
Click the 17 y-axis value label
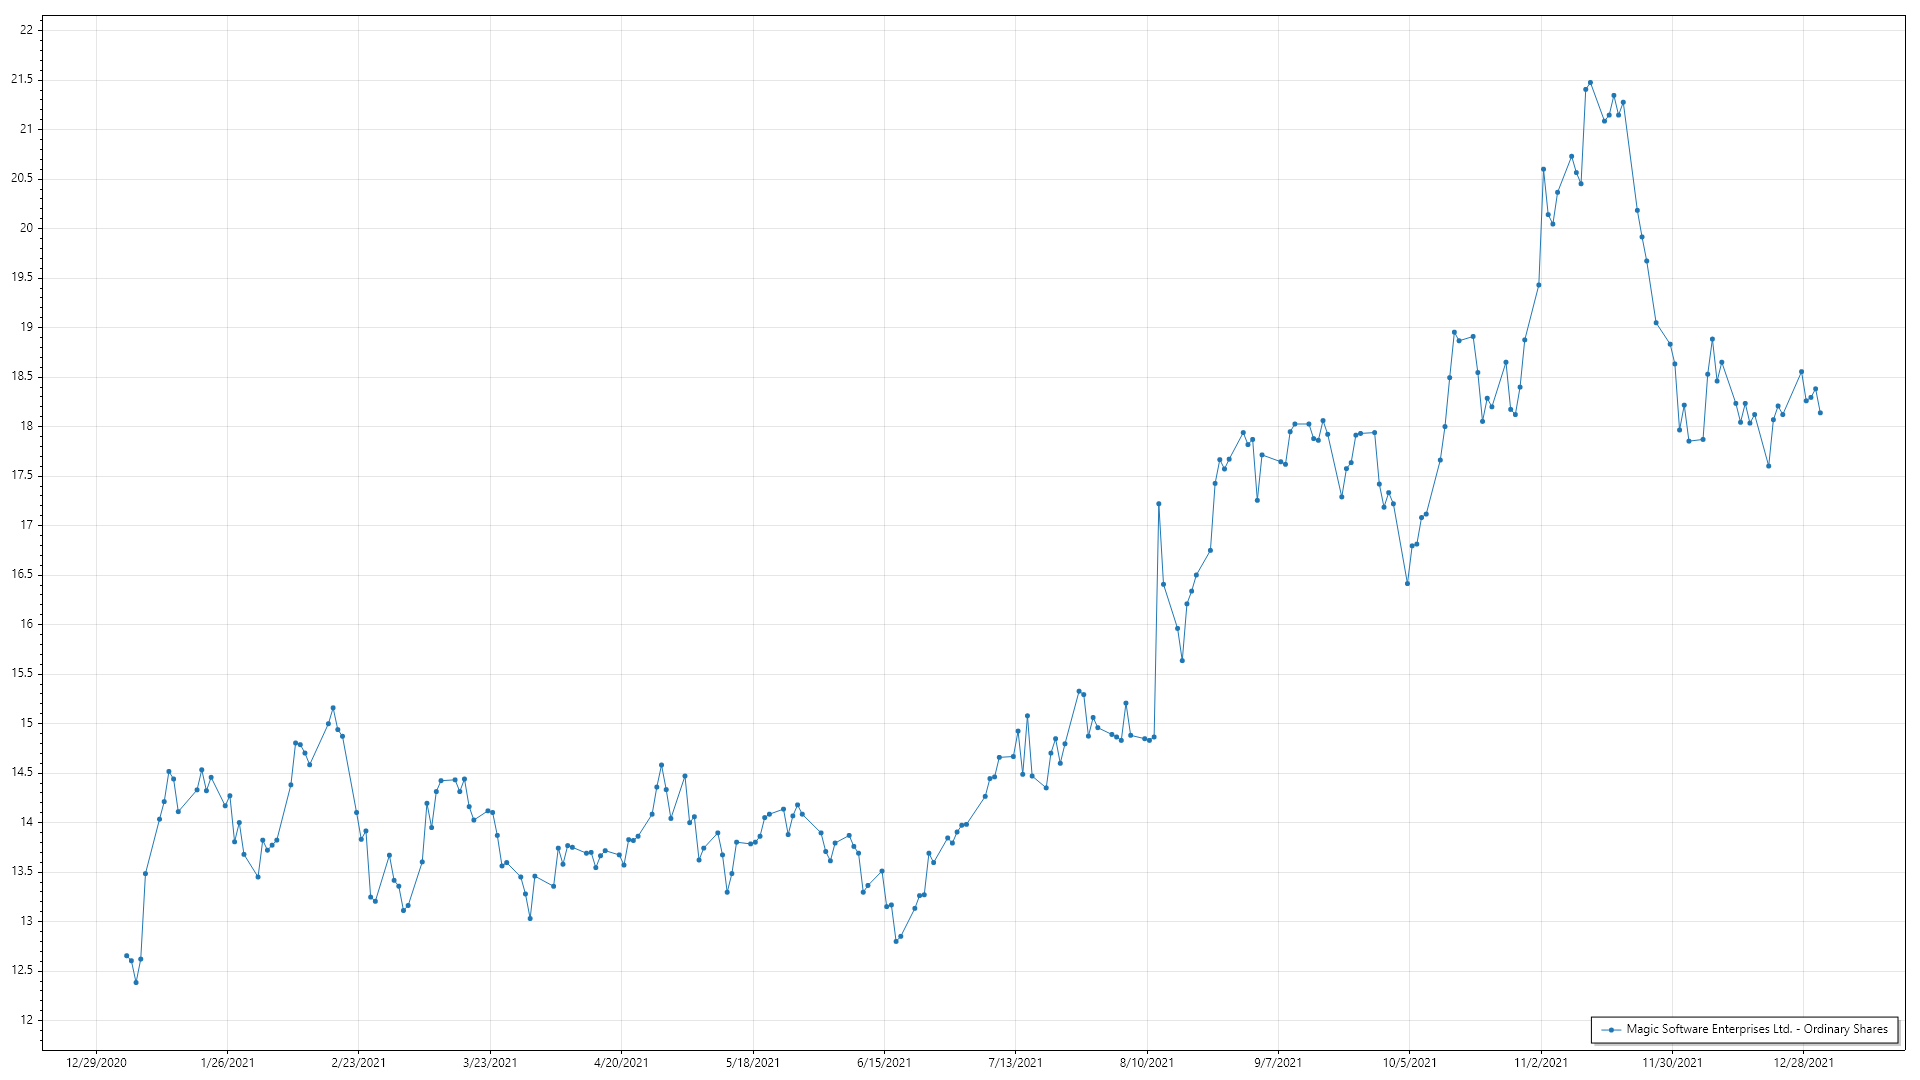tap(26, 525)
